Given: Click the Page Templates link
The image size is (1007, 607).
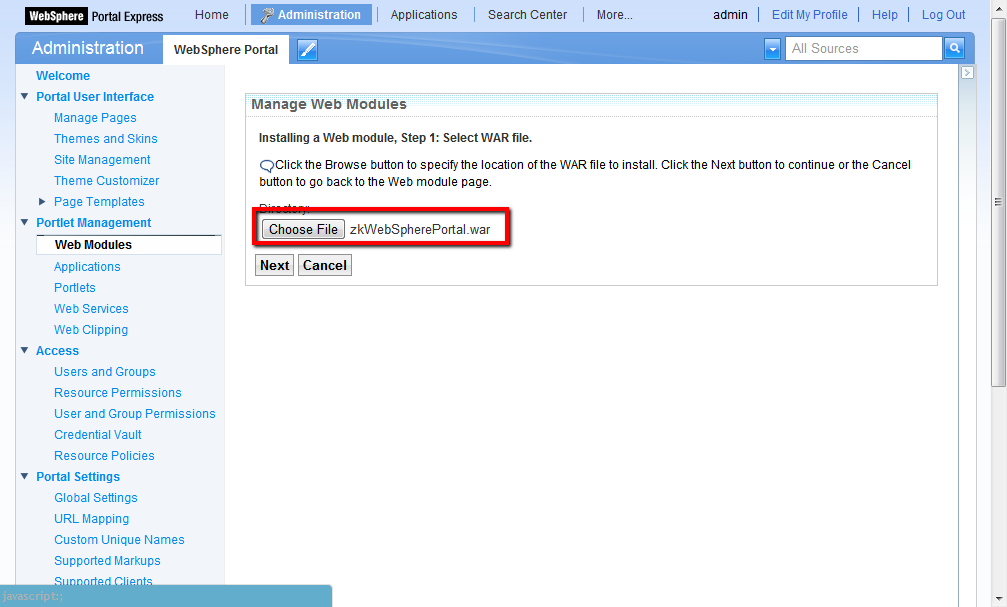Looking at the screenshot, I should click(99, 202).
